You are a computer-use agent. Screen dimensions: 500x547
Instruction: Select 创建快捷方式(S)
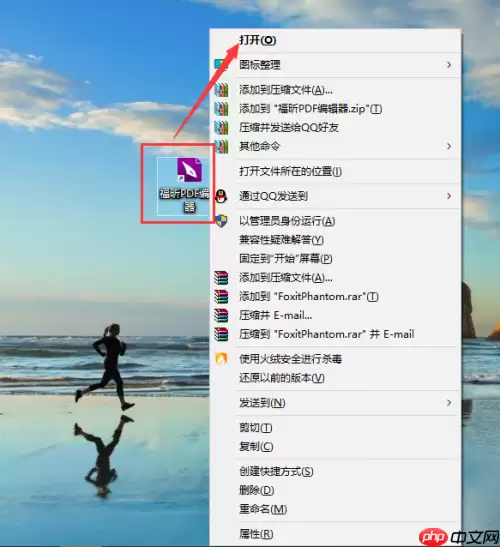click(x=276, y=472)
